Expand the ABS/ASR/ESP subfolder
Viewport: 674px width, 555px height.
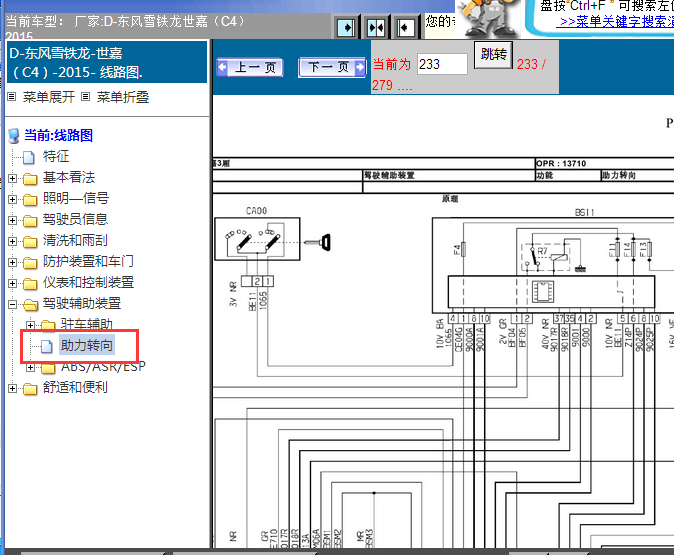point(30,367)
